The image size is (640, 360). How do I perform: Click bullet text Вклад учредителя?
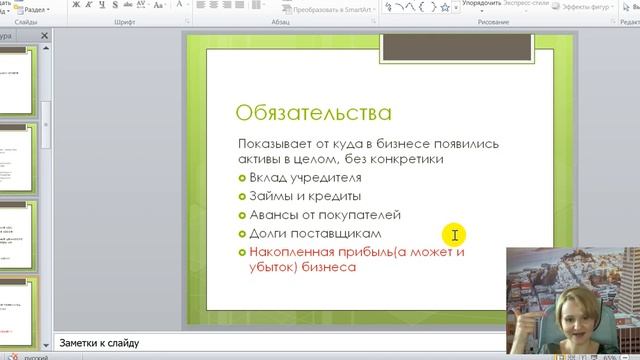click(305, 178)
